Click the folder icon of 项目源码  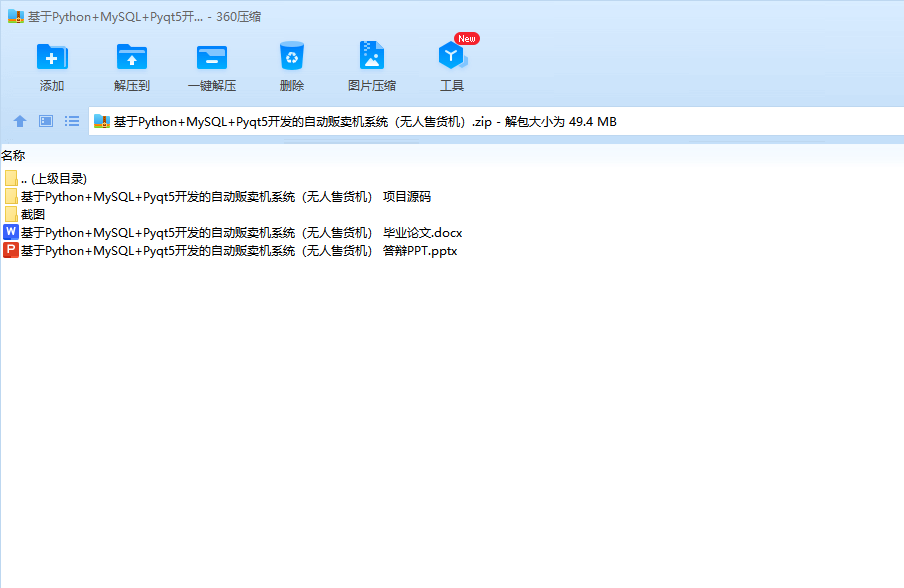coord(11,197)
